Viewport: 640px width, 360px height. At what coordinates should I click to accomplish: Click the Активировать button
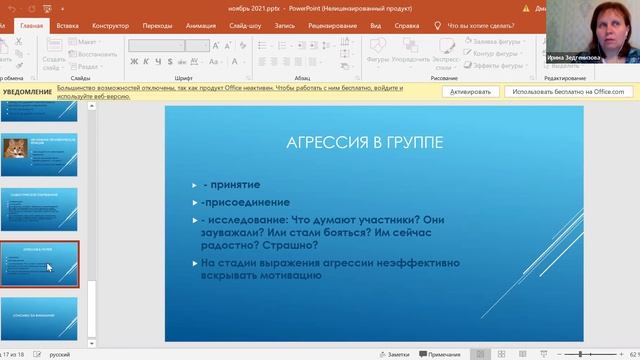pyautogui.click(x=471, y=92)
